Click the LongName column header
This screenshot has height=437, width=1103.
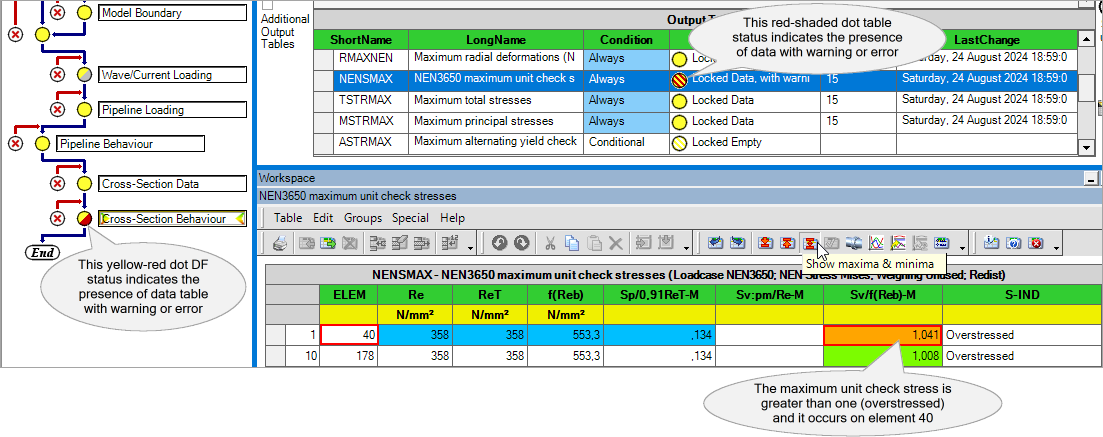(496, 39)
